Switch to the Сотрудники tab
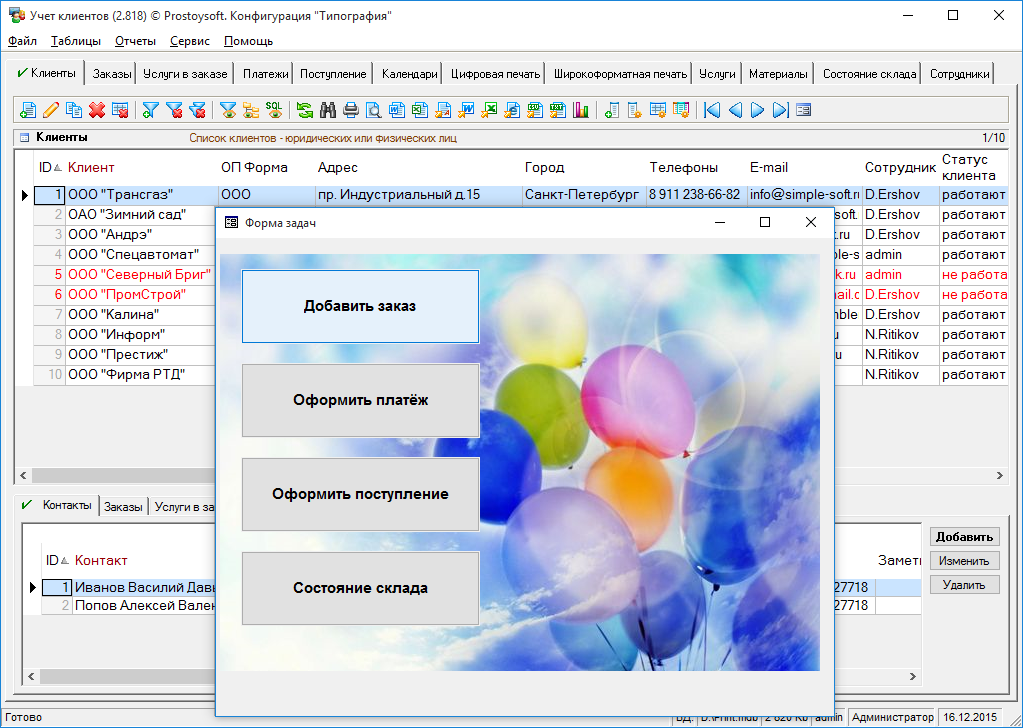 pyautogui.click(x=960, y=74)
